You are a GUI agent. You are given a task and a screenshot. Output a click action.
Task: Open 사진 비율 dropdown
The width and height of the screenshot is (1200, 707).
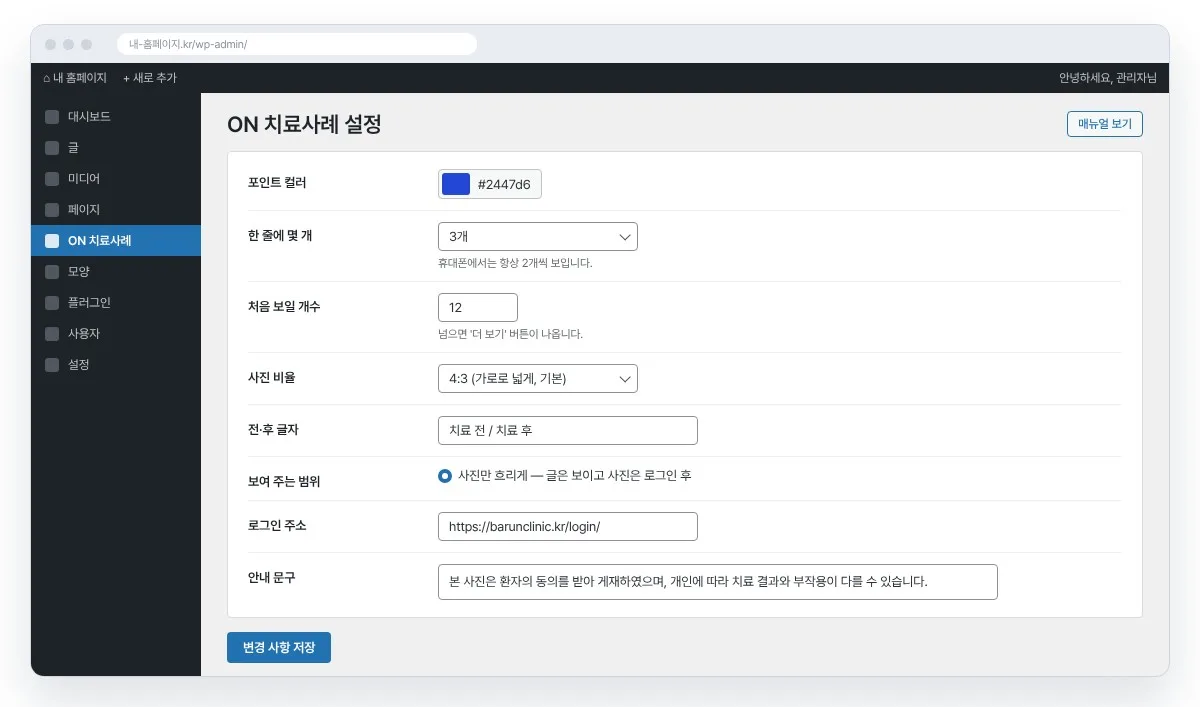tap(538, 379)
